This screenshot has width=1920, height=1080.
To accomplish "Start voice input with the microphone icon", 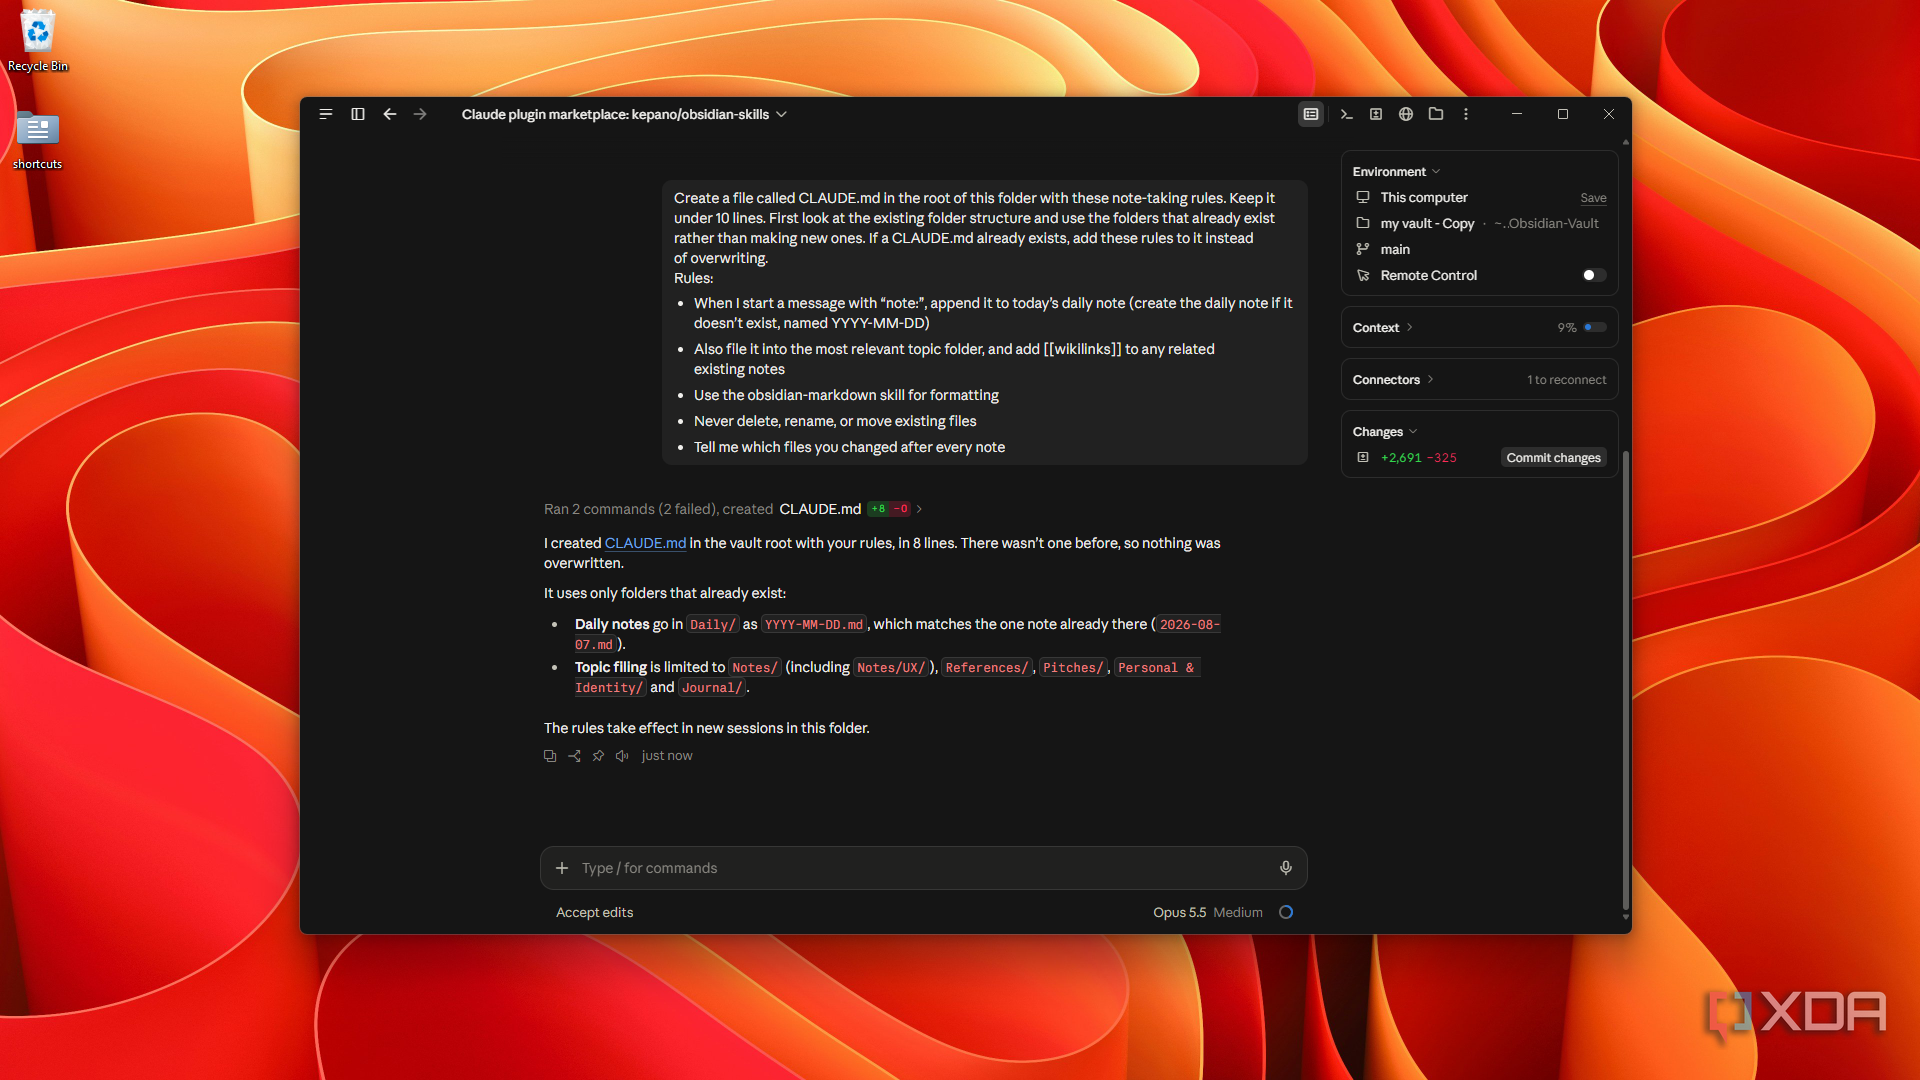I will pos(1286,868).
